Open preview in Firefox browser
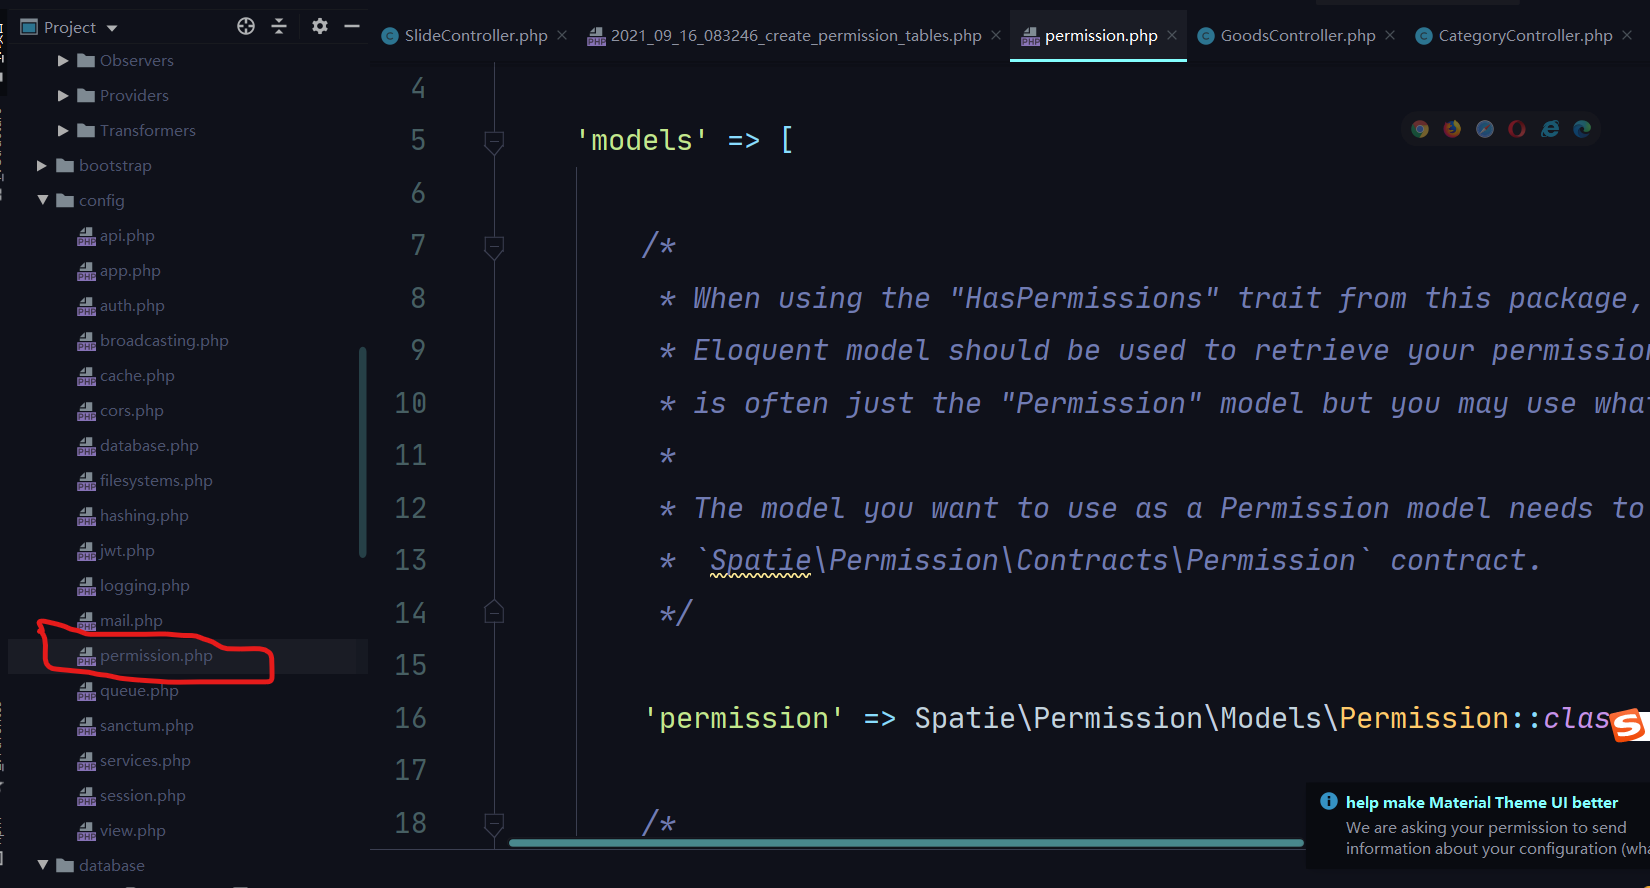This screenshot has height=888, width=1650. click(x=1452, y=129)
